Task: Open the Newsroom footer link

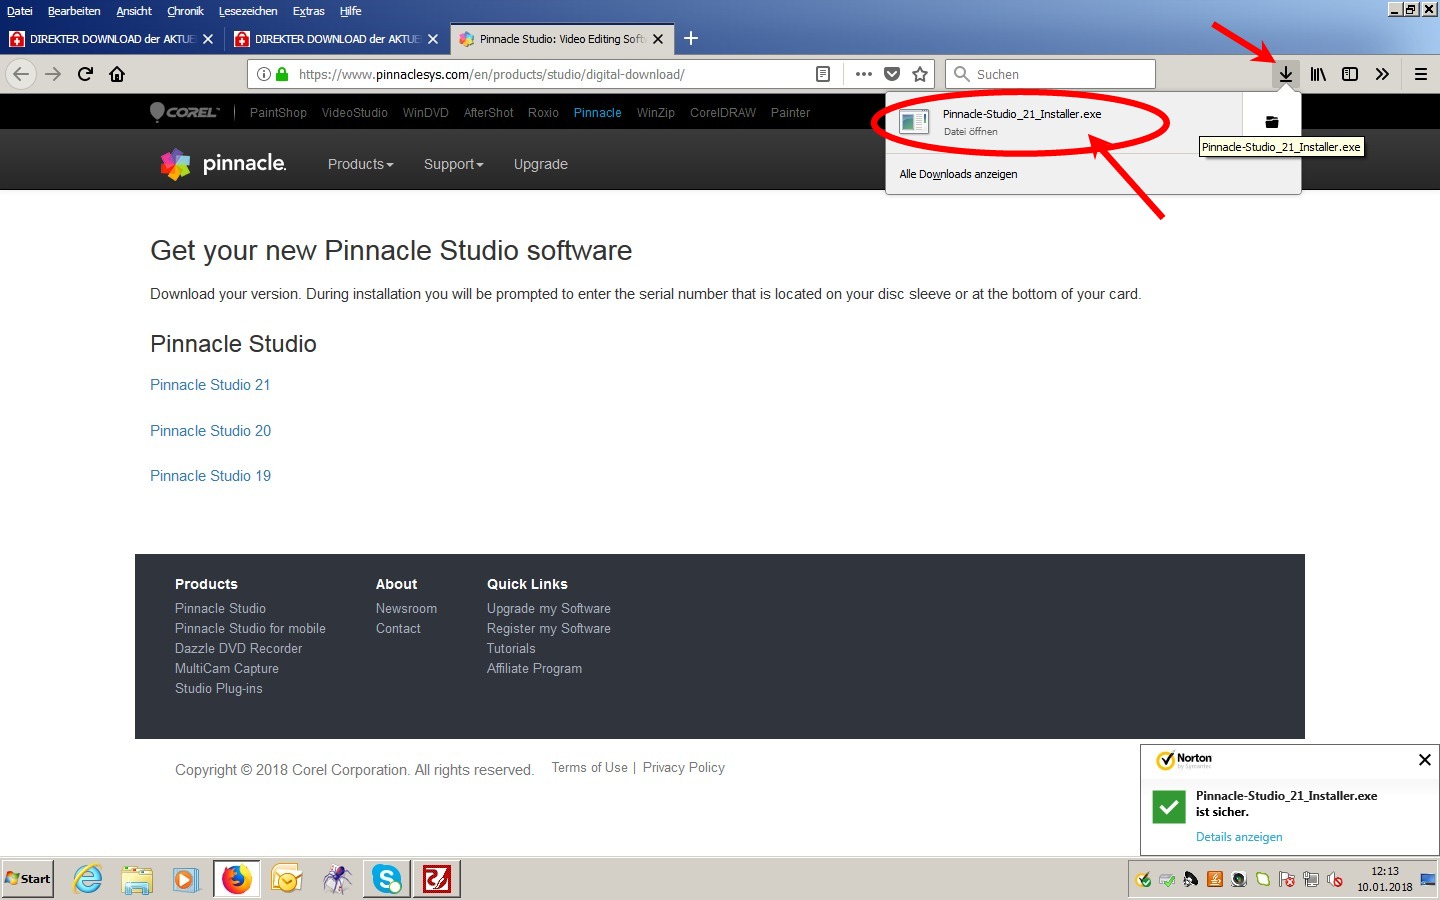Action: (406, 608)
